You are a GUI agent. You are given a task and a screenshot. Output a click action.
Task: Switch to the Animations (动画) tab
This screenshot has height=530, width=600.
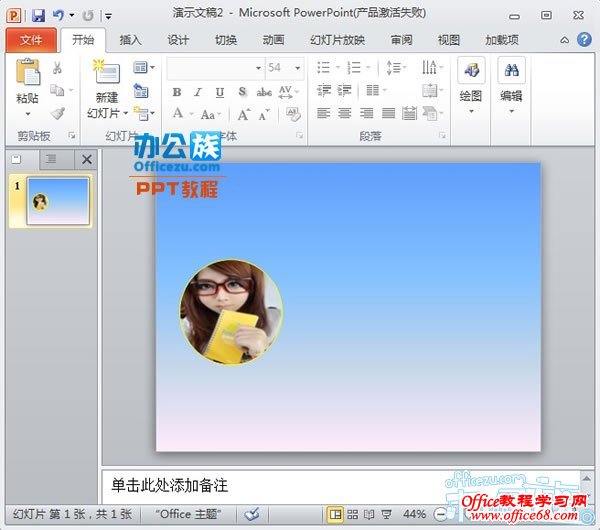coord(273,40)
